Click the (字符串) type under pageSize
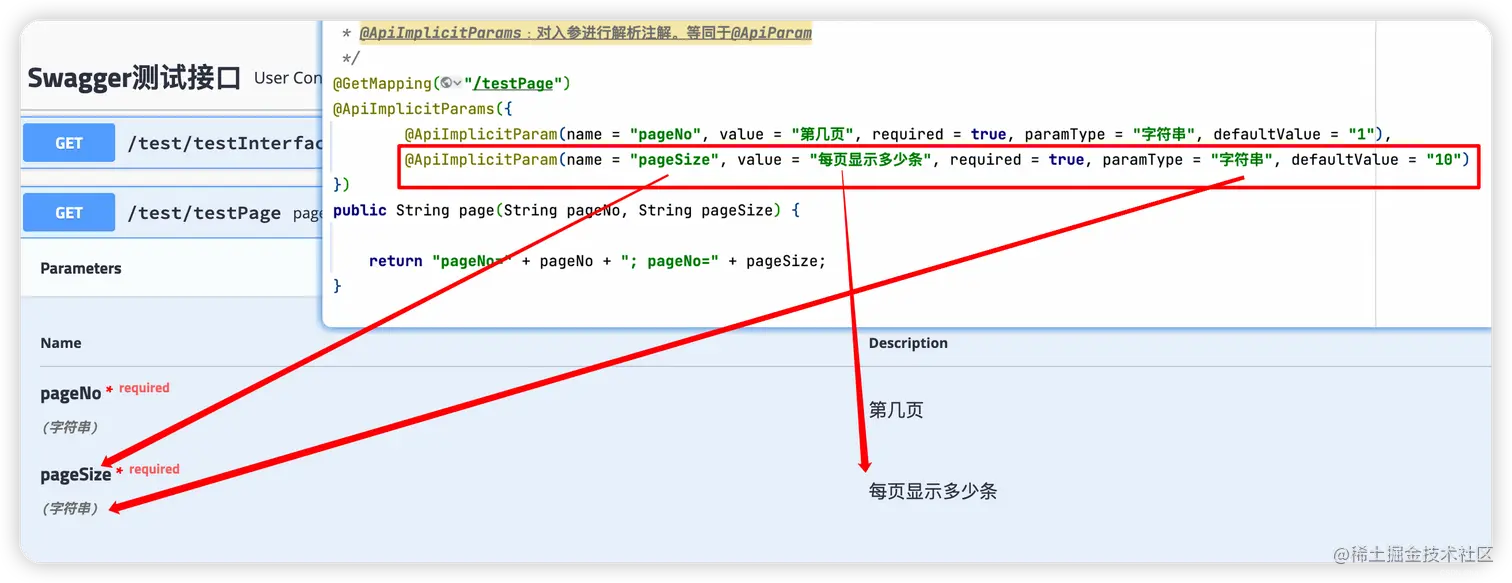The image size is (1512, 583). pyautogui.click(x=70, y=508)
